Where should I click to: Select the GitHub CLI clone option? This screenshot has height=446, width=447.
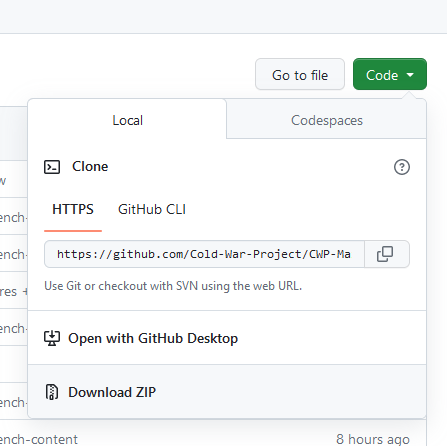[x=152, y=210]
